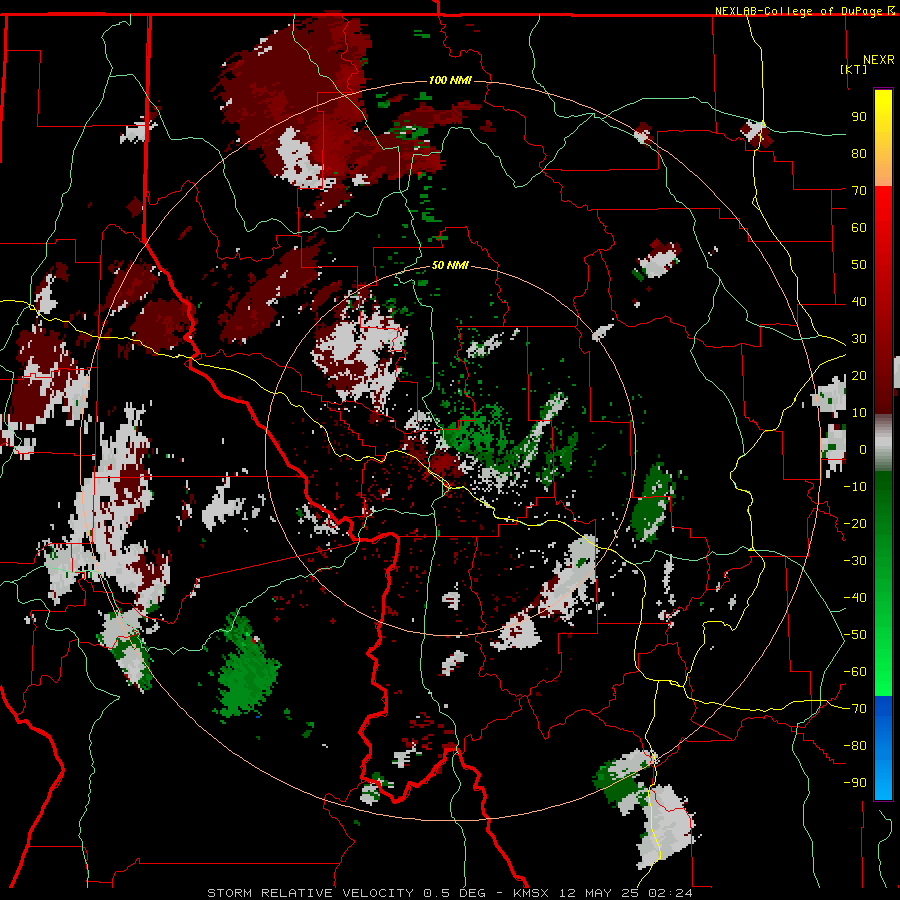Click the -70 value on the velocity scale

[x=855, y=709]
